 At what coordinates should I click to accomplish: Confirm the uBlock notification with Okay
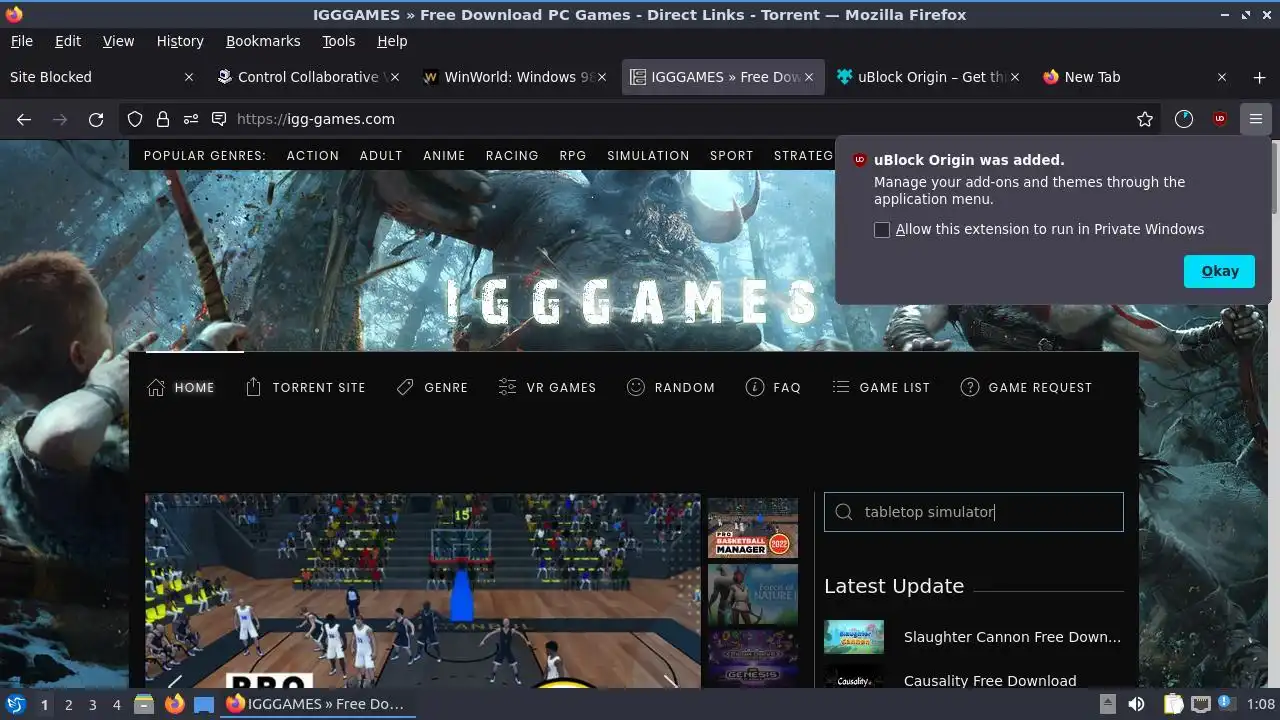1219,271
